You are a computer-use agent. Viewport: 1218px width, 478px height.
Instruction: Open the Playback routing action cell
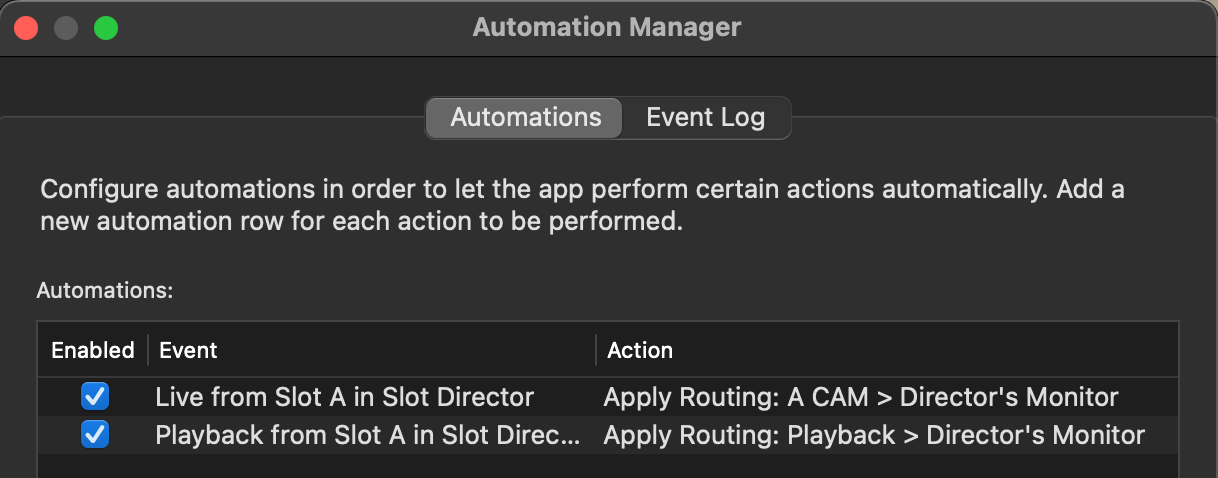pos(874,435)
